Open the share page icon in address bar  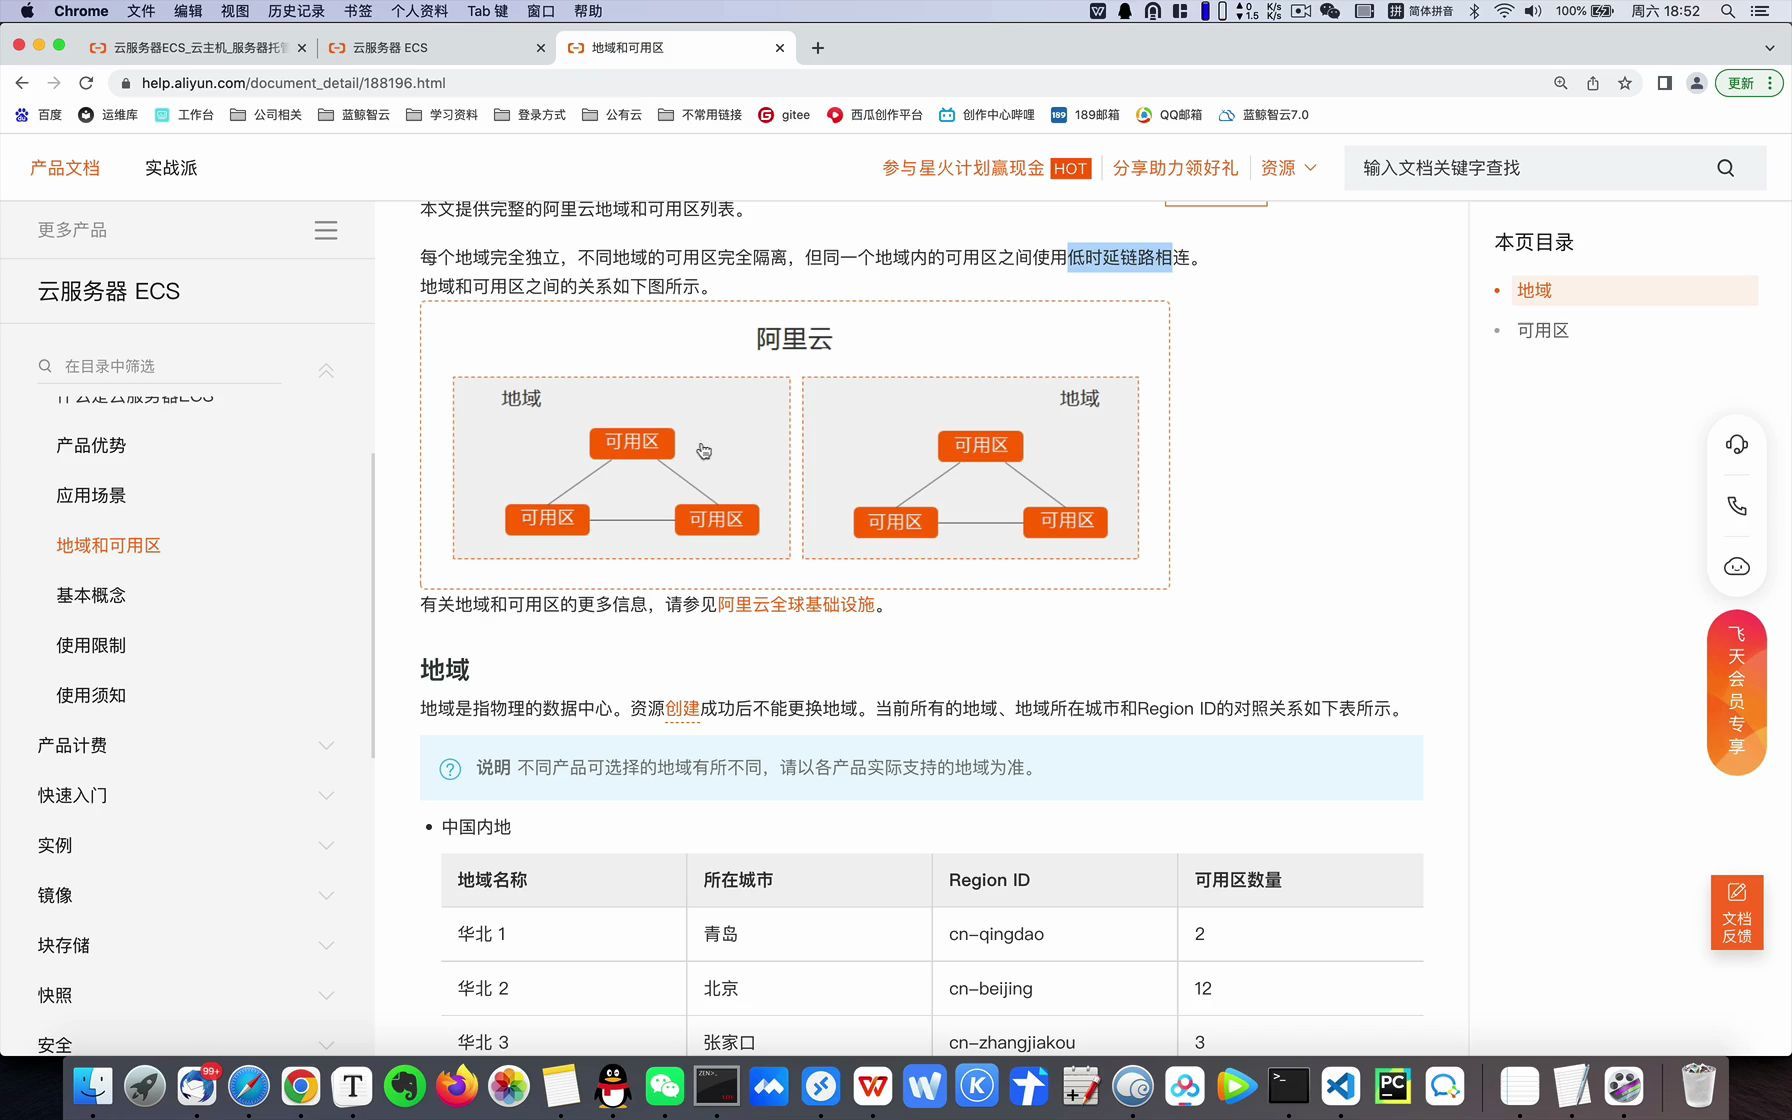1593,83
